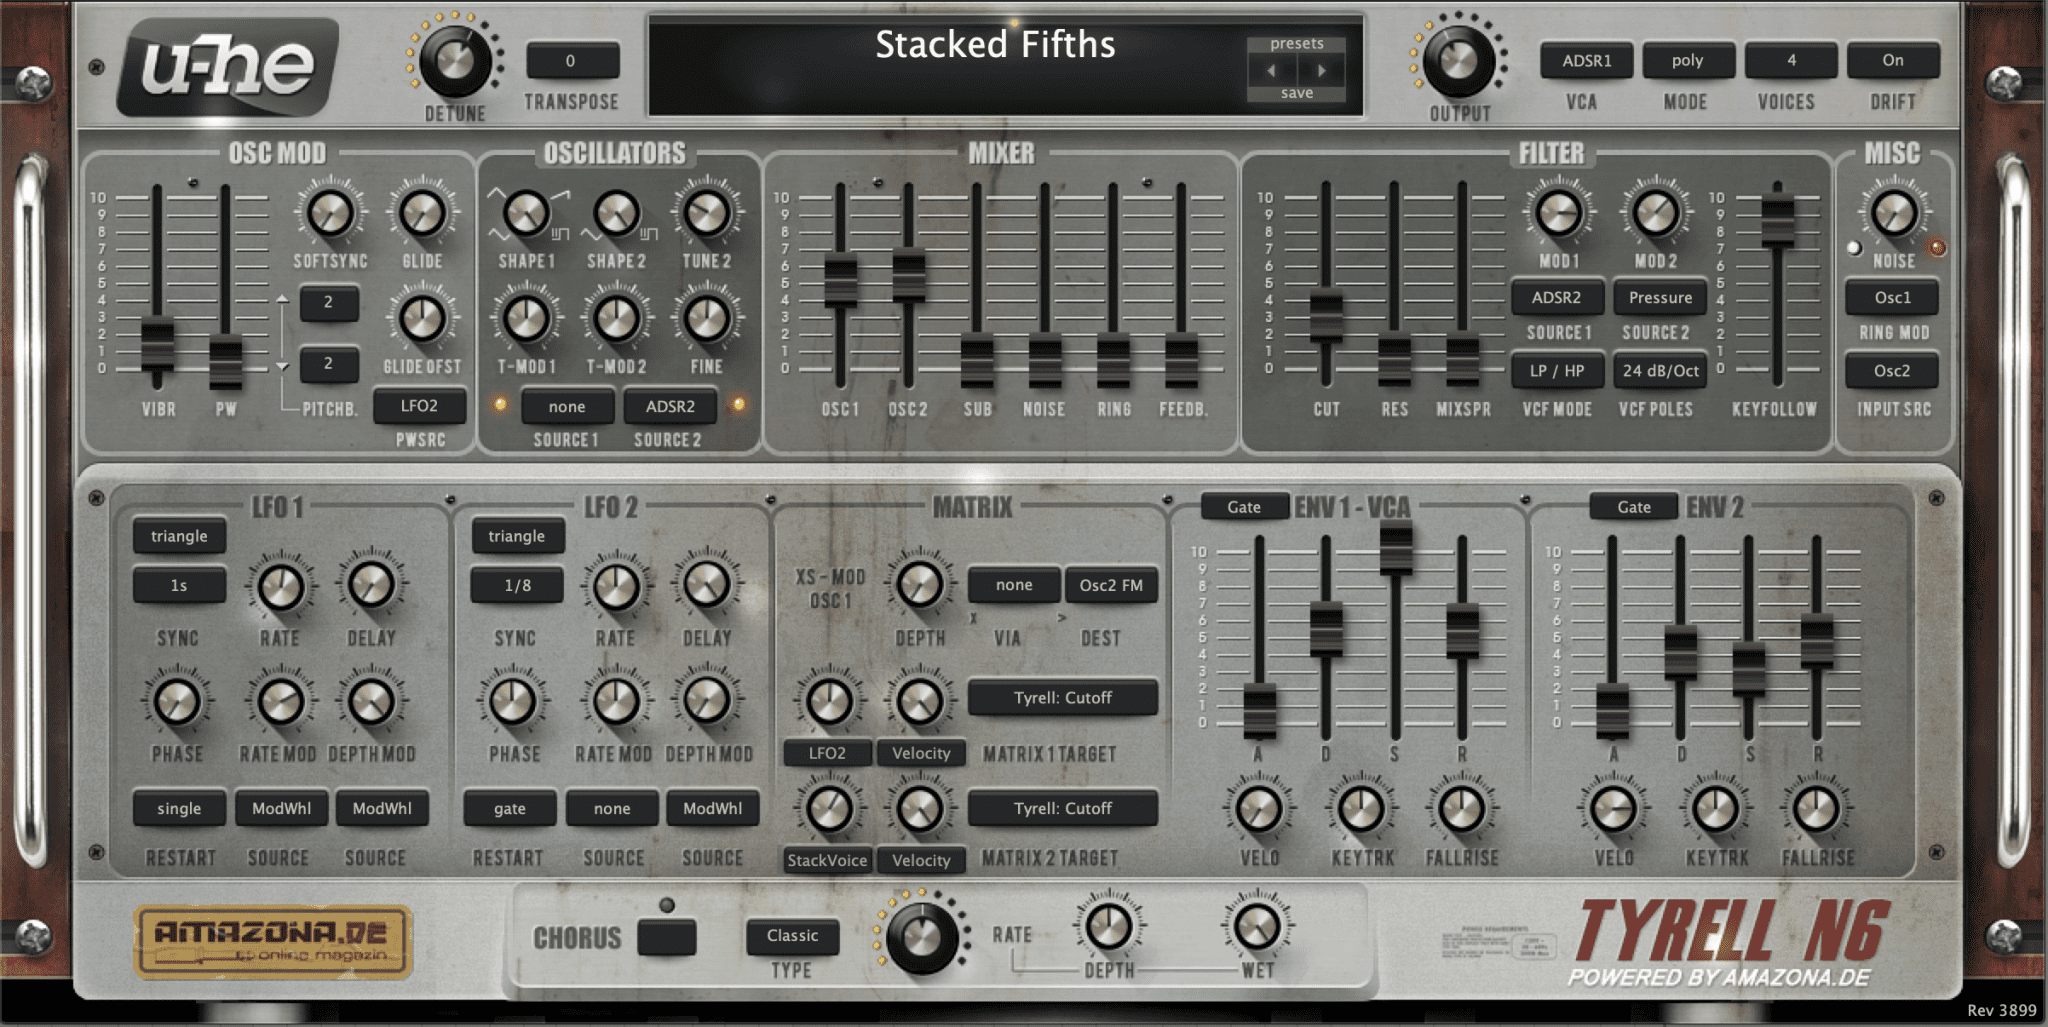Click the SOFTSYNC knob
Image resolution: width=2048 pixels, height=1027 pixels.
(330, 213)
